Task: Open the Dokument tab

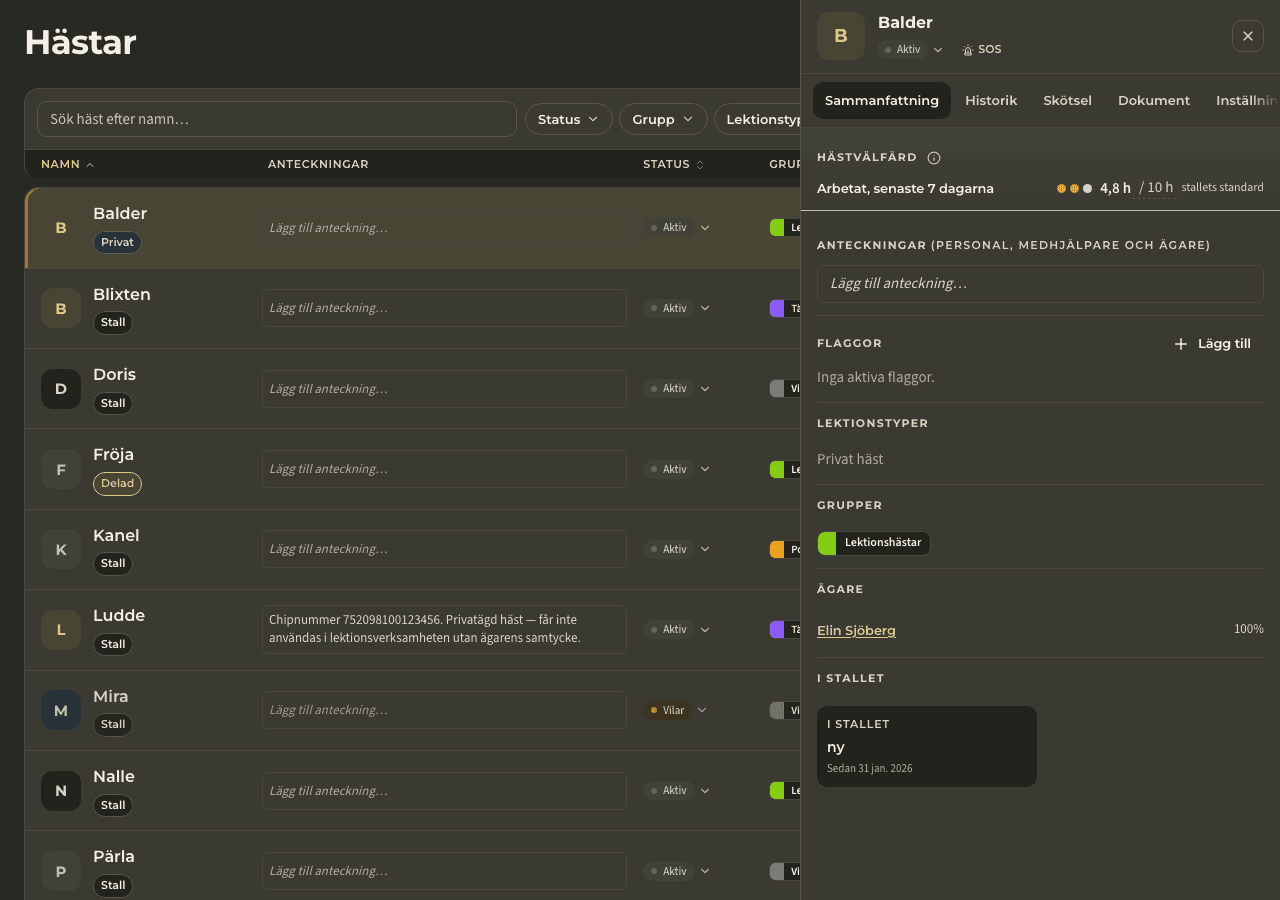Action: coord(1154,100)
